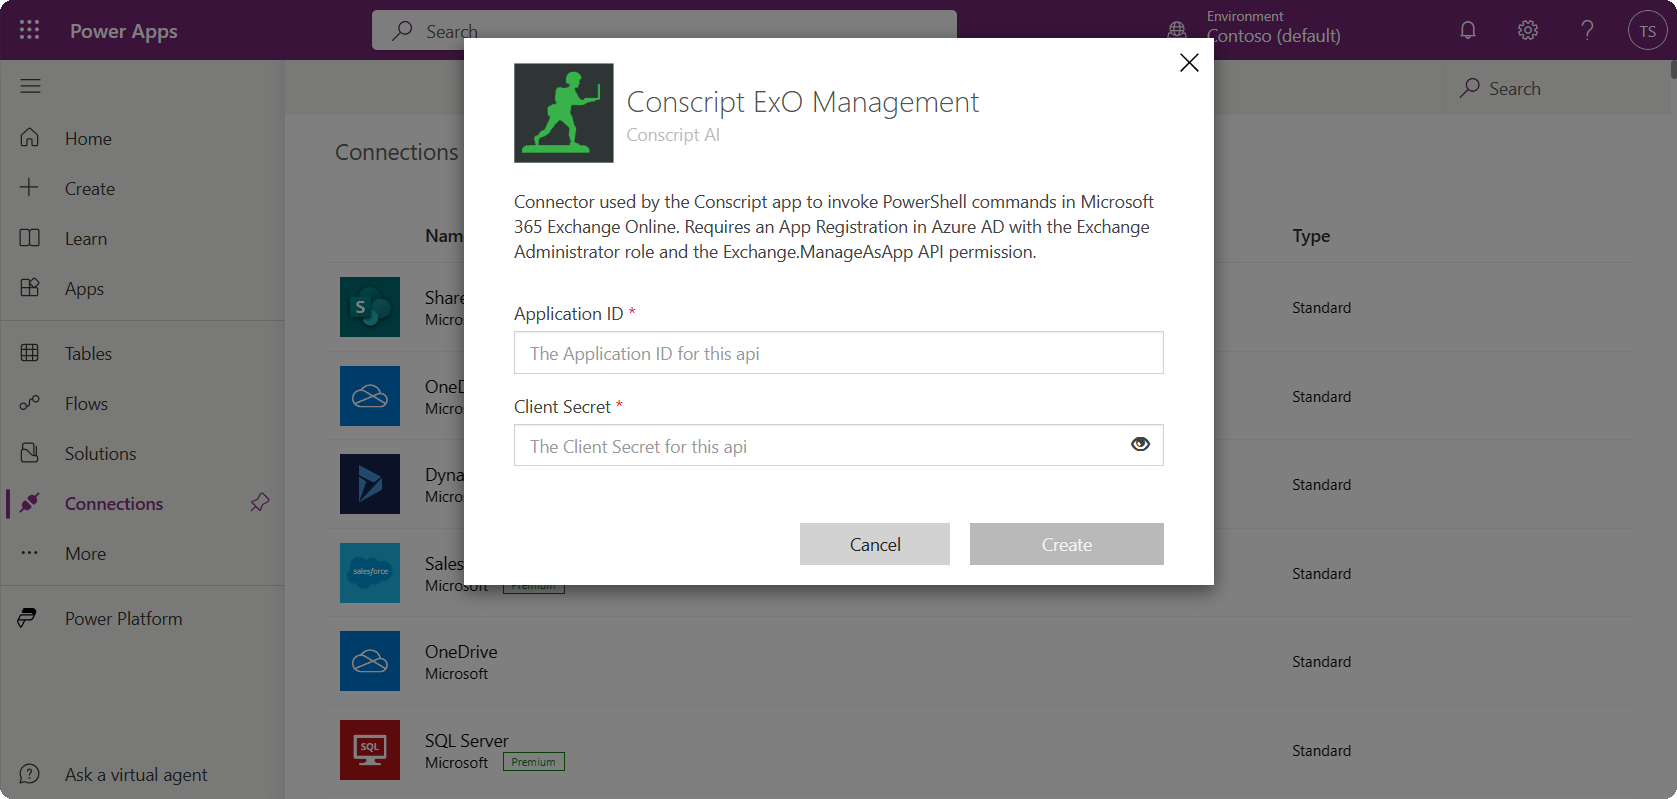The image size is (1677, 799).
Task: Click the Solutions icon in sidebar
Action: [x=30, y=453]
